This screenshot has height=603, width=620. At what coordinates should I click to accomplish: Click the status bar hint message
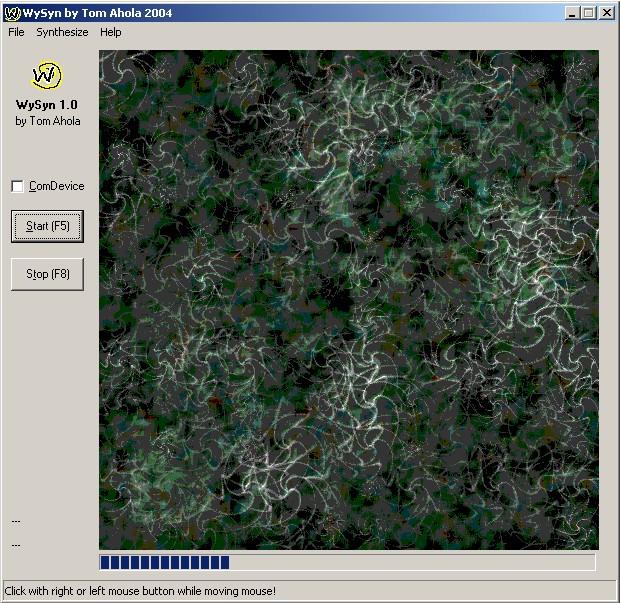point(140,591)
